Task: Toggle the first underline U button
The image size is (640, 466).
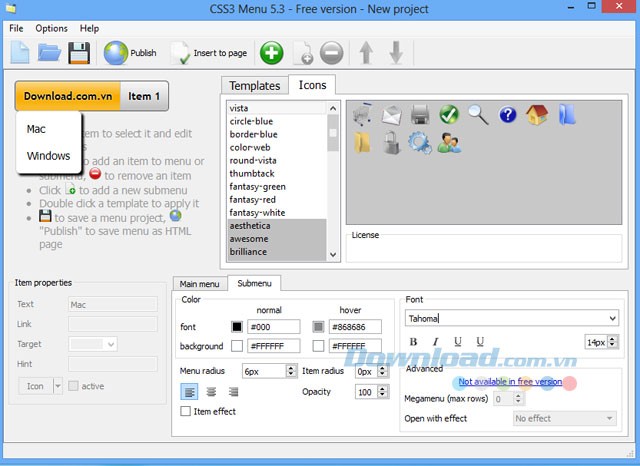Action: (x=458, y=342)
